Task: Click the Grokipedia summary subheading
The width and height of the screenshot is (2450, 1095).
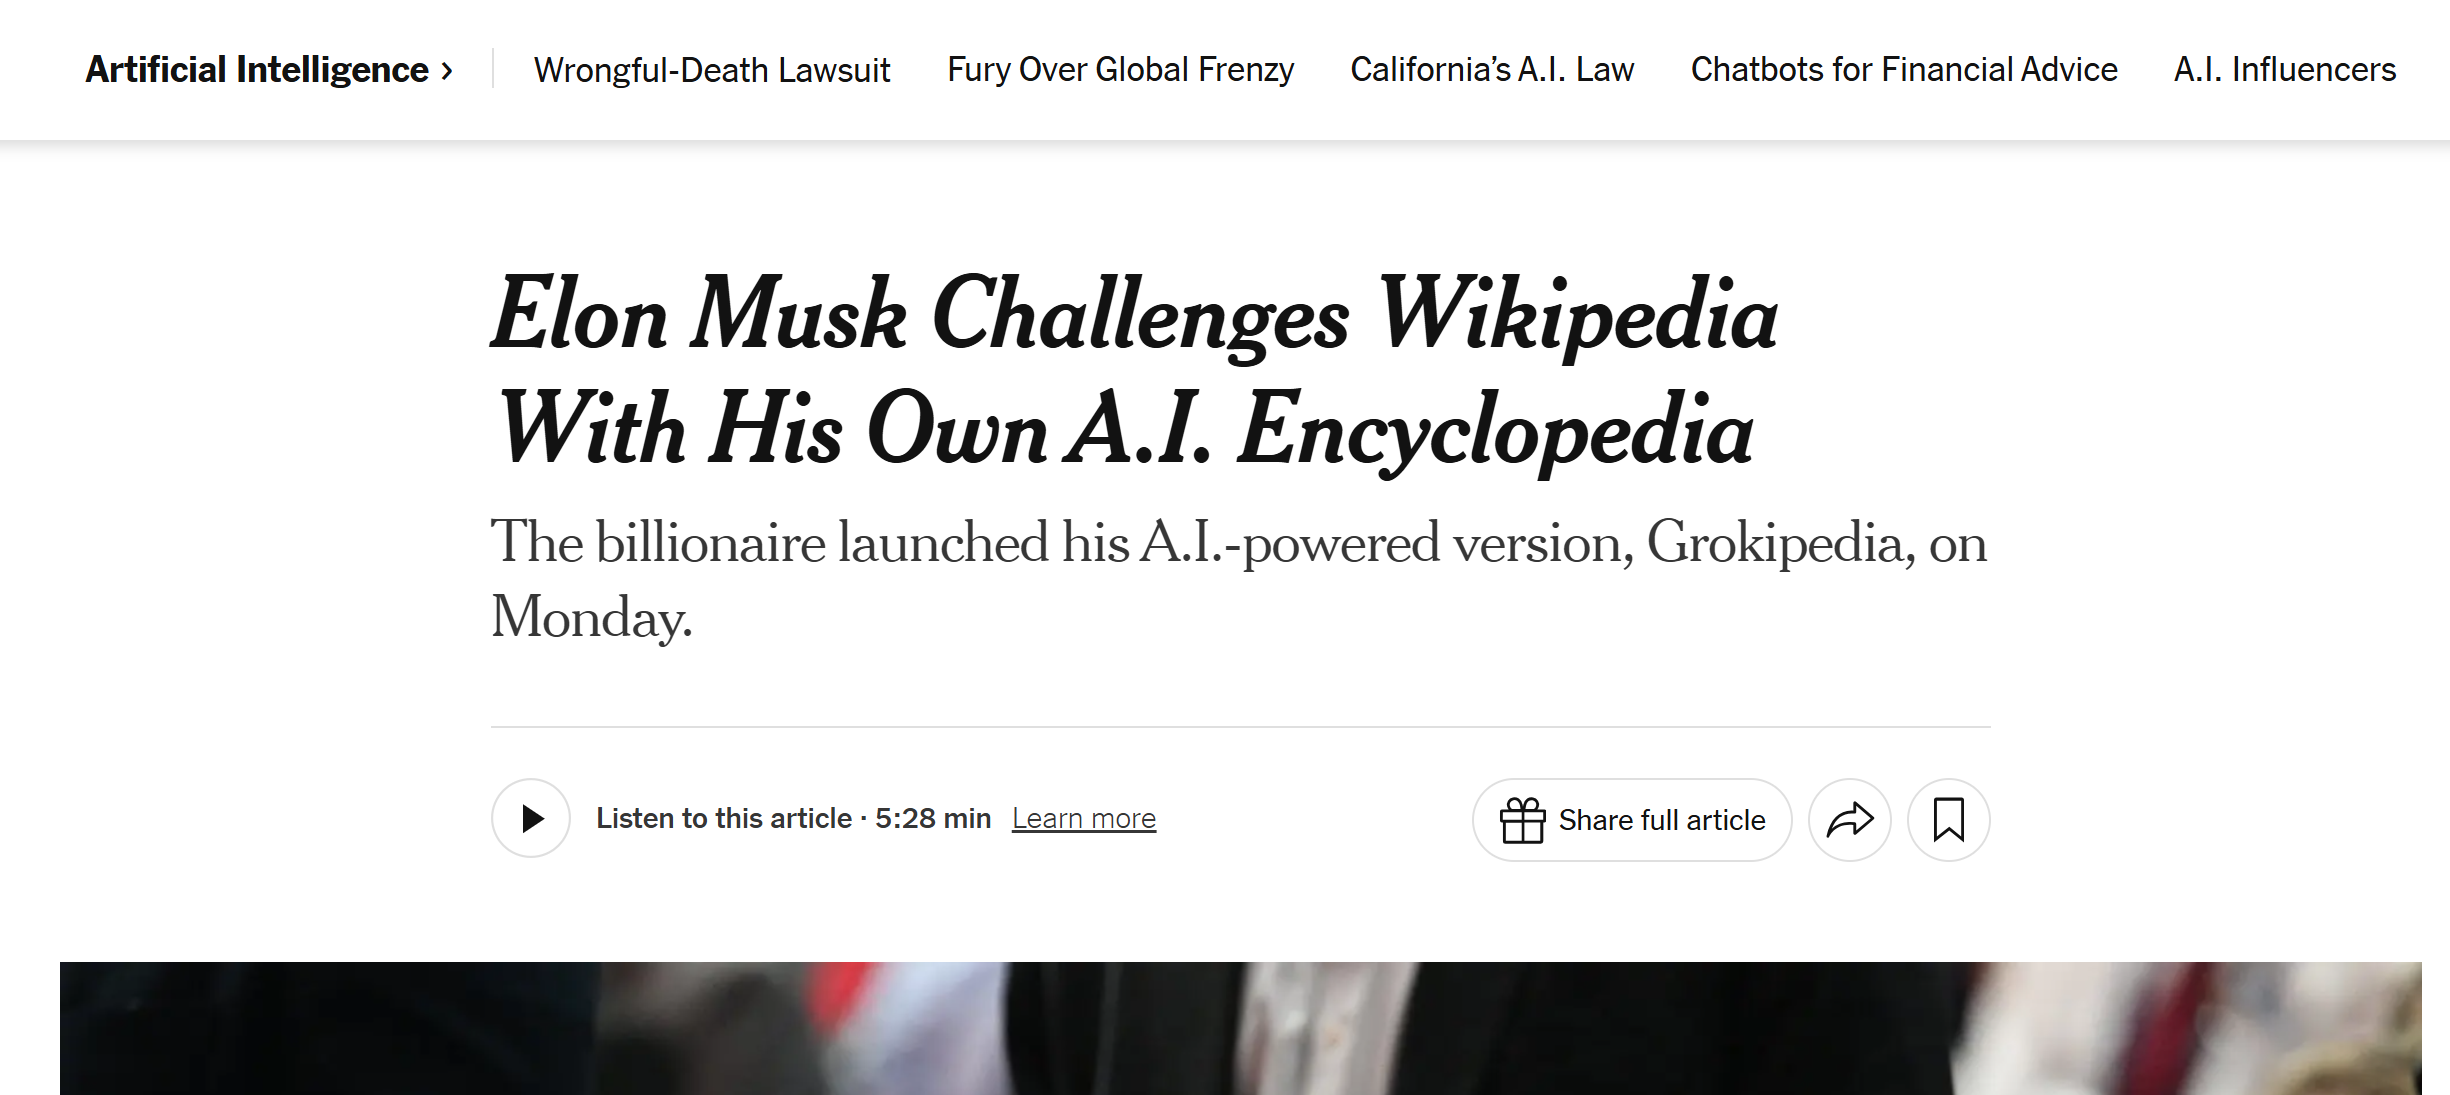Action: (1238, 545)
